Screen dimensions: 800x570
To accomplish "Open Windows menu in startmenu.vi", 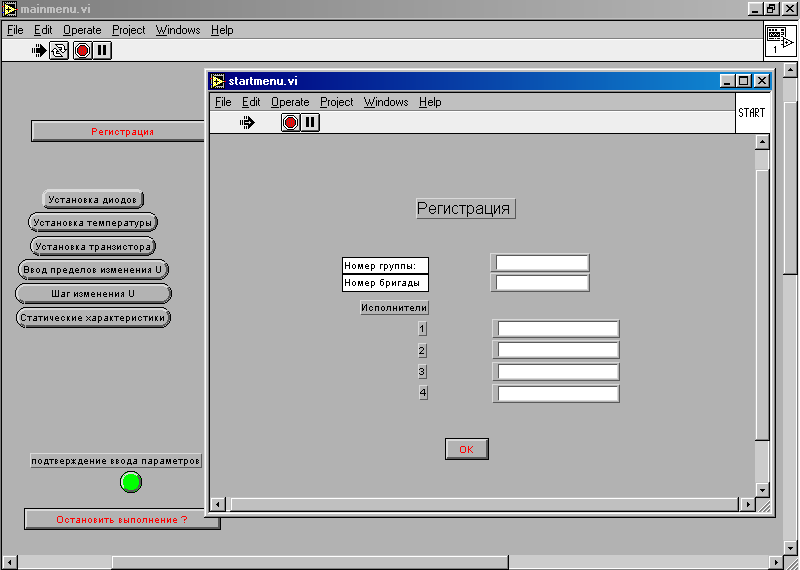I will click(386, 102).
